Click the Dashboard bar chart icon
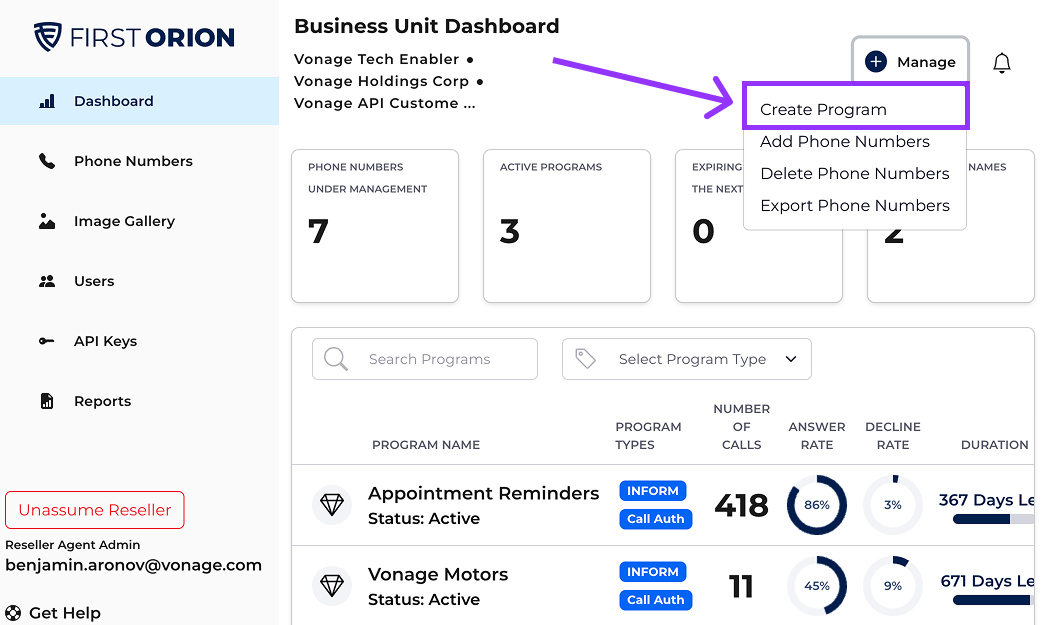Screen dimensions: 1042x625 47,101
